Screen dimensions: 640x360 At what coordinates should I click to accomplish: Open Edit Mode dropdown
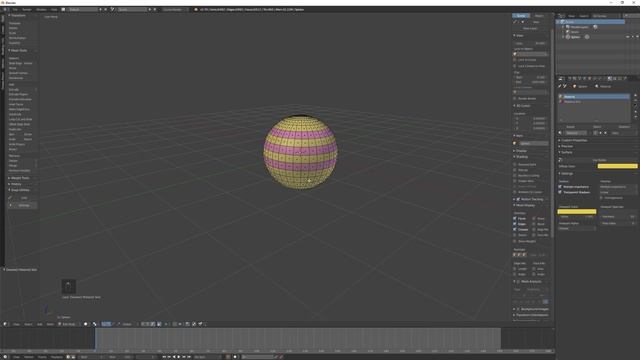click(68, 324)
